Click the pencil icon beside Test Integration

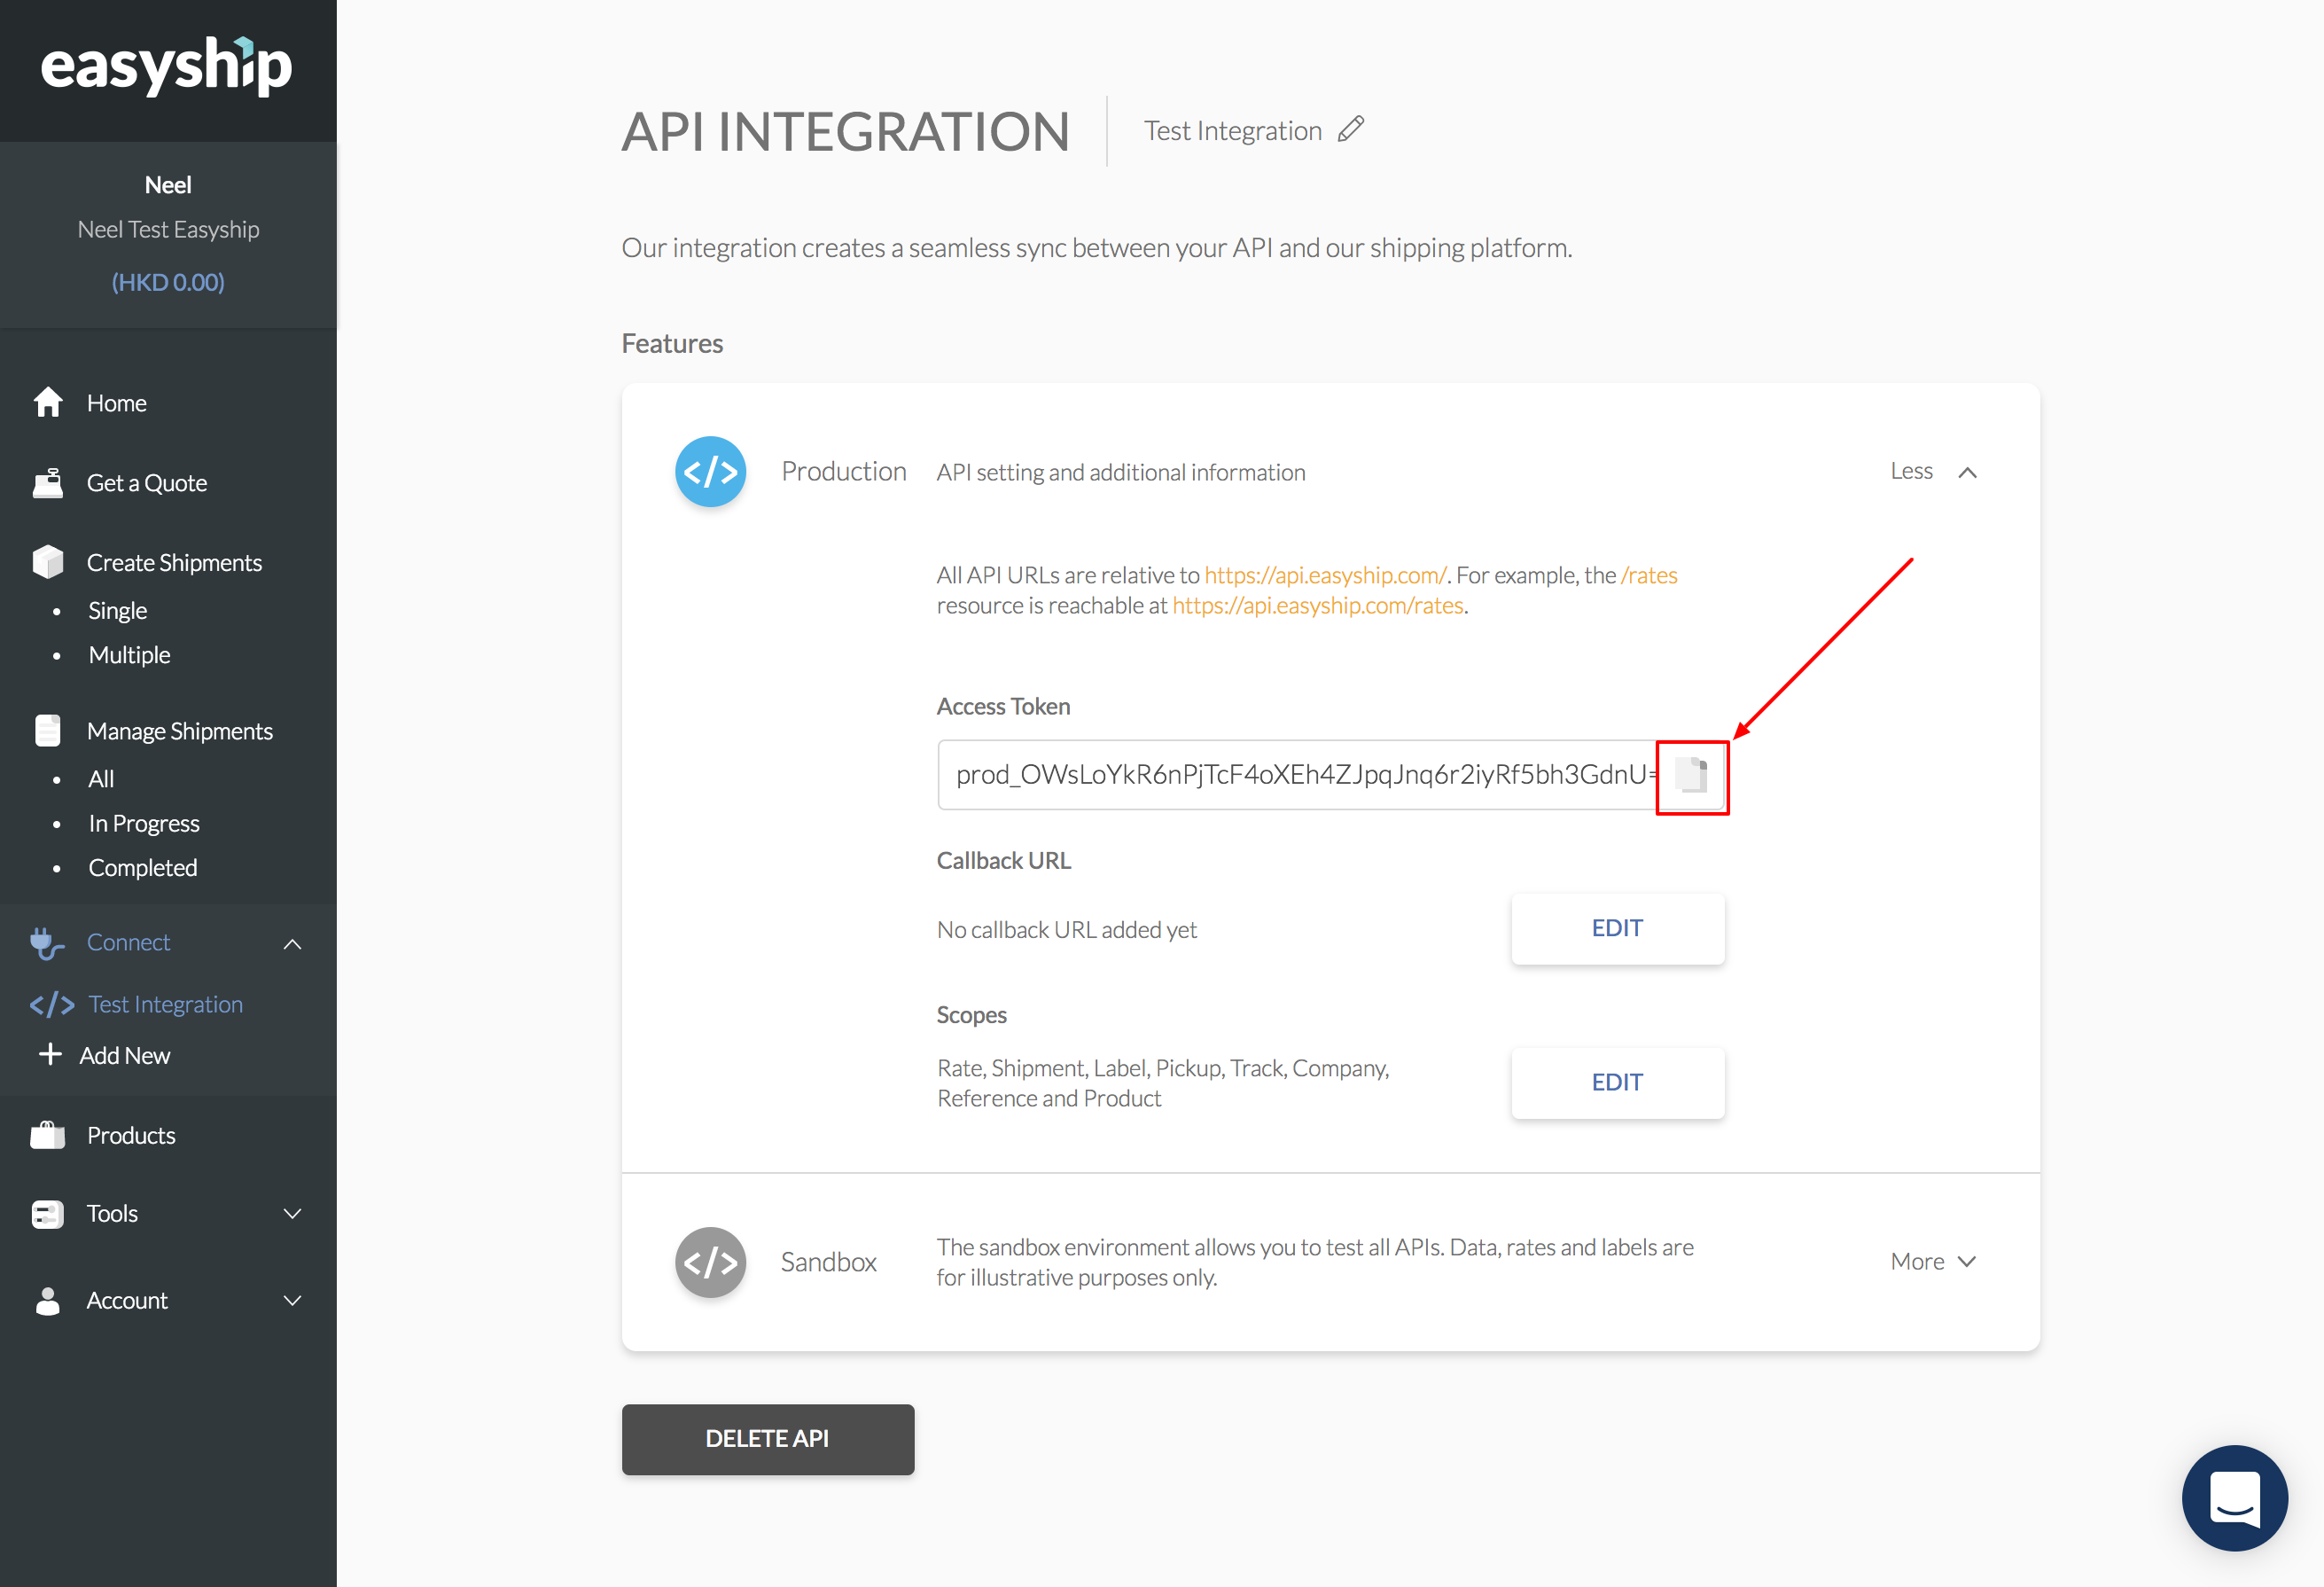click(x=1351, y=130)
